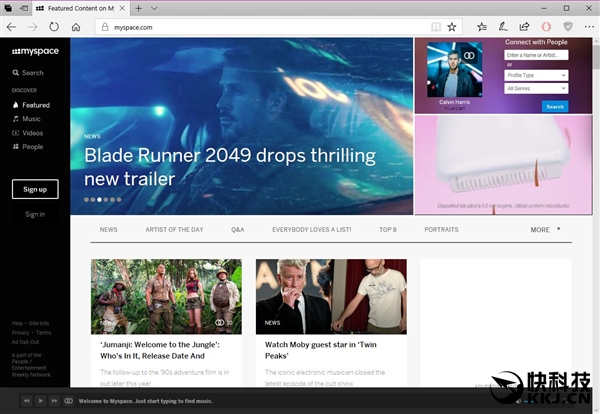Refresh the page using the reload icon
600x414 pixels.
53,27
